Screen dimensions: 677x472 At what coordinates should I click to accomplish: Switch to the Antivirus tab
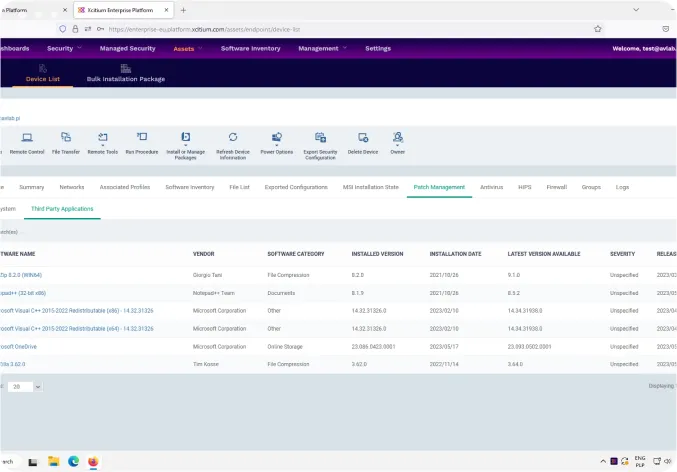click(x=491, y=187)
